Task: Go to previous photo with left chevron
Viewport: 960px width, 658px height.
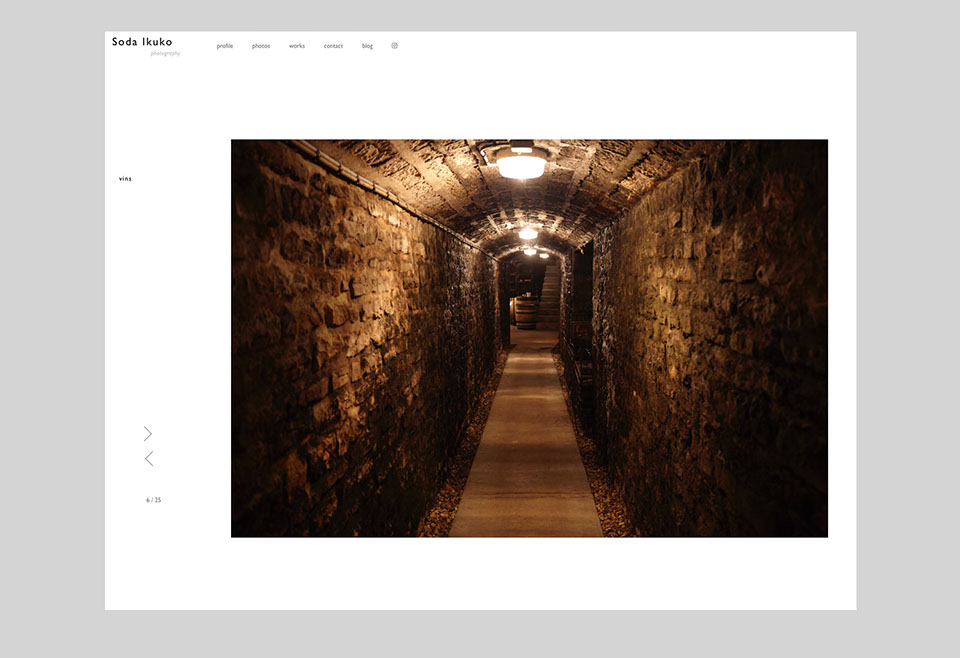Action: pyautogui.click(x=148, y=459)
